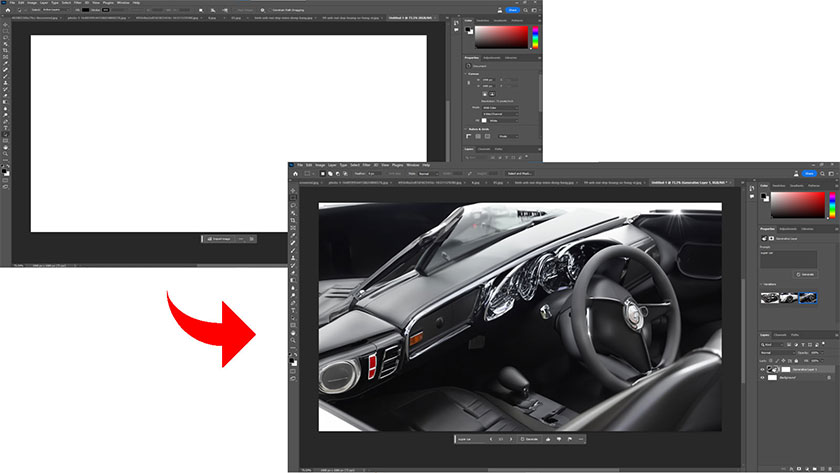Select the Rectangular Marquee tool in the back window
This screenshot has width=840, height=473.
tap(5, 31)
